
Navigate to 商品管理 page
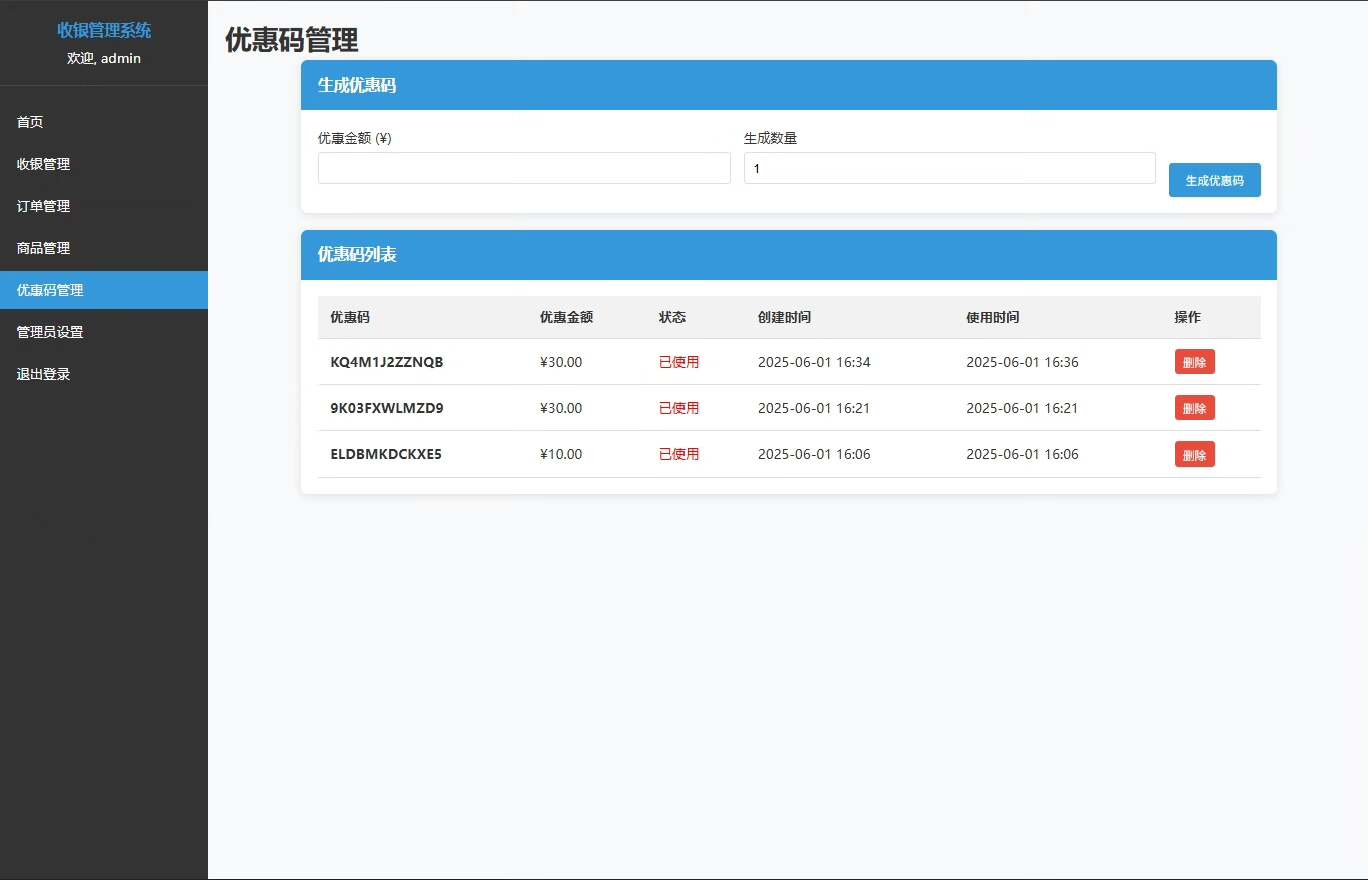click(x=43, y=248)
